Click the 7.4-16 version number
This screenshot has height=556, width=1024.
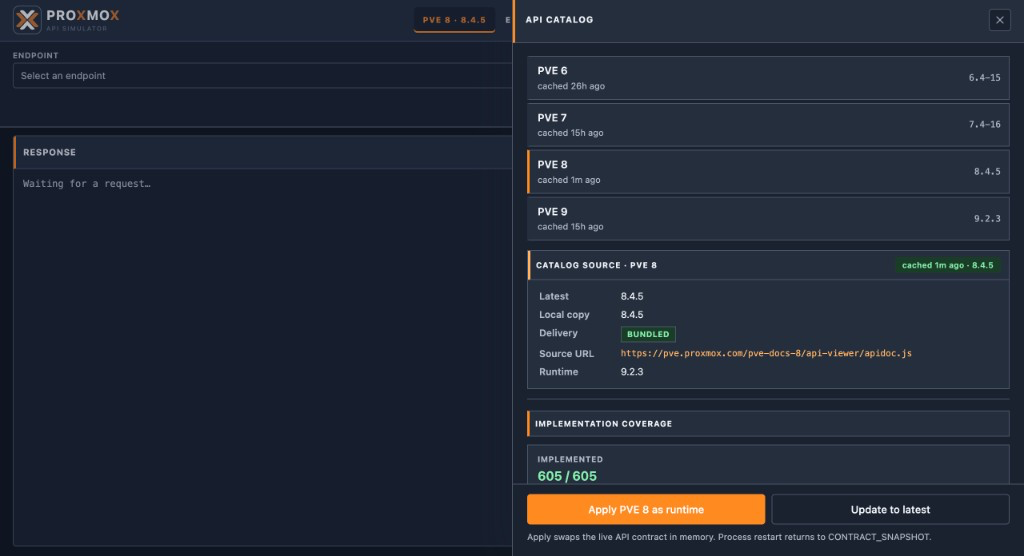coord(984,125)
